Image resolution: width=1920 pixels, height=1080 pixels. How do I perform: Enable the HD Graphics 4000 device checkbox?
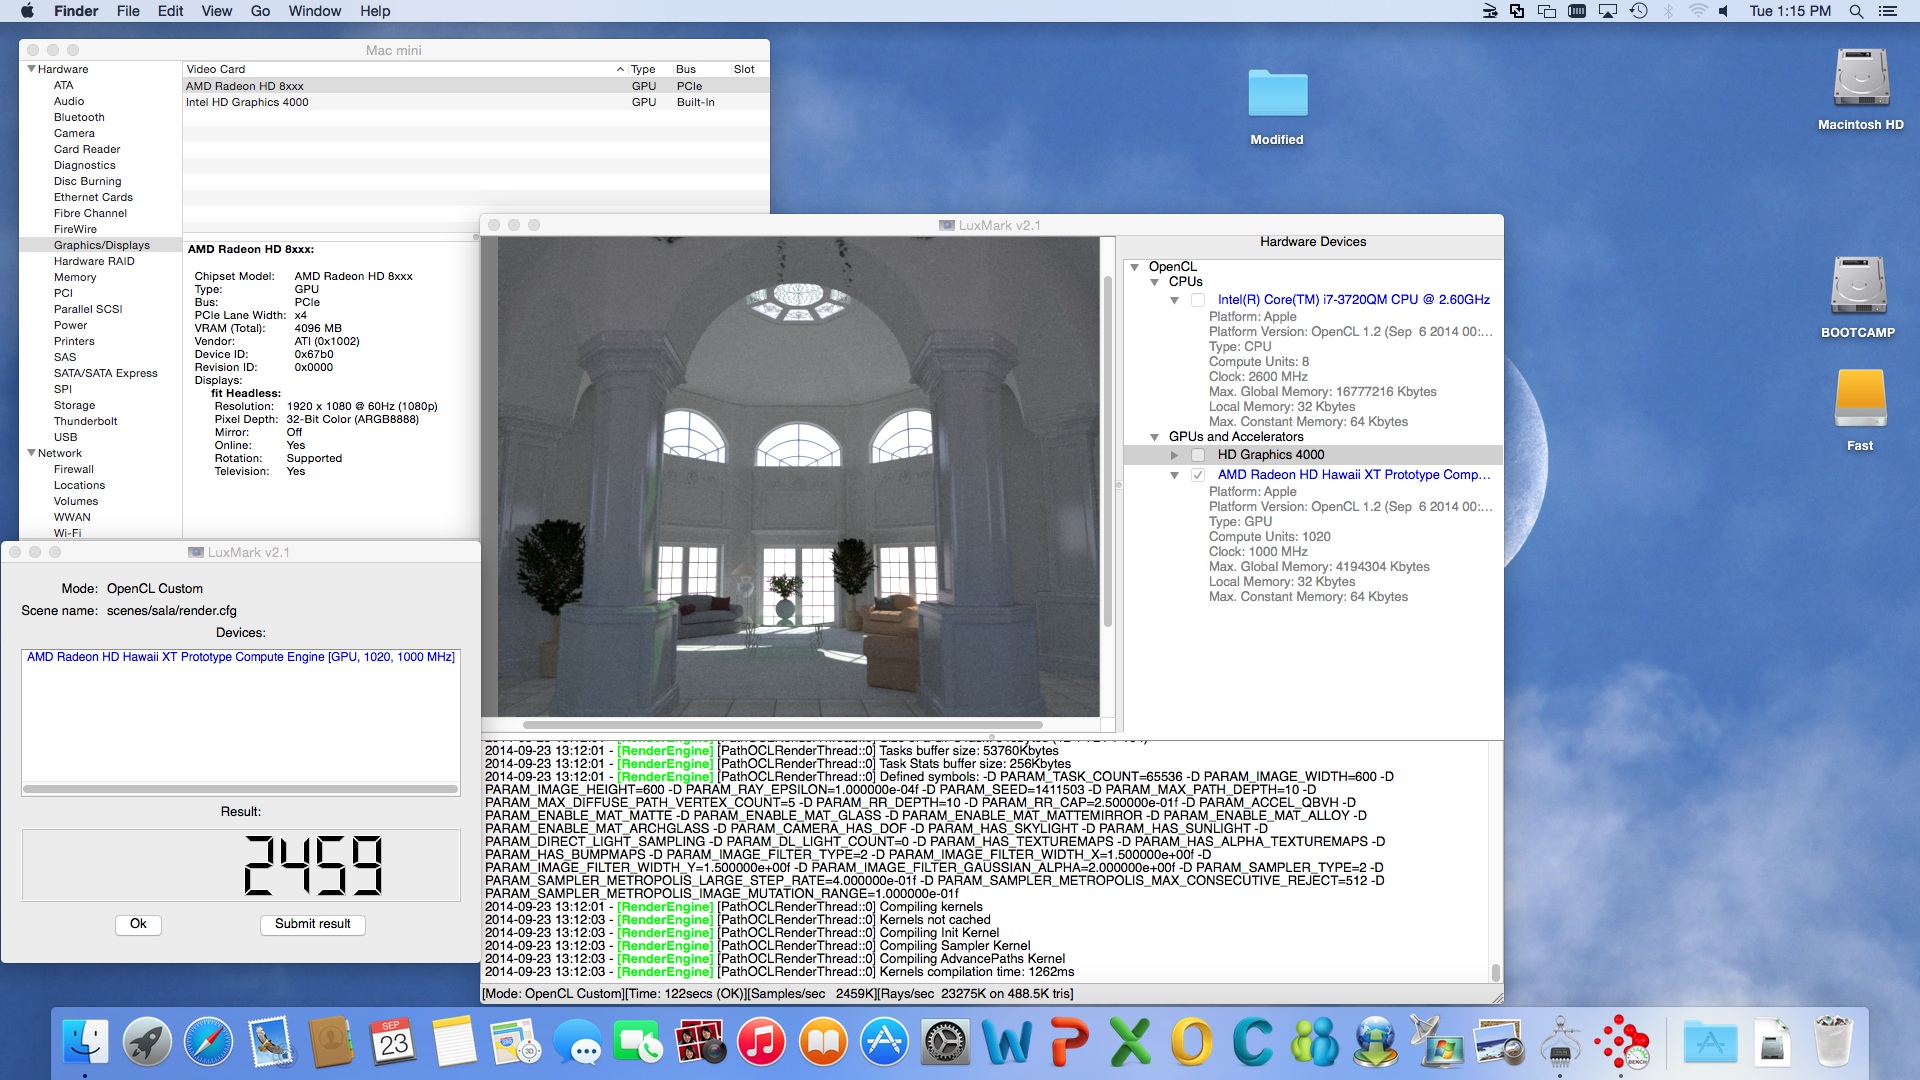pyautogui.click(x=1197, y=455)
